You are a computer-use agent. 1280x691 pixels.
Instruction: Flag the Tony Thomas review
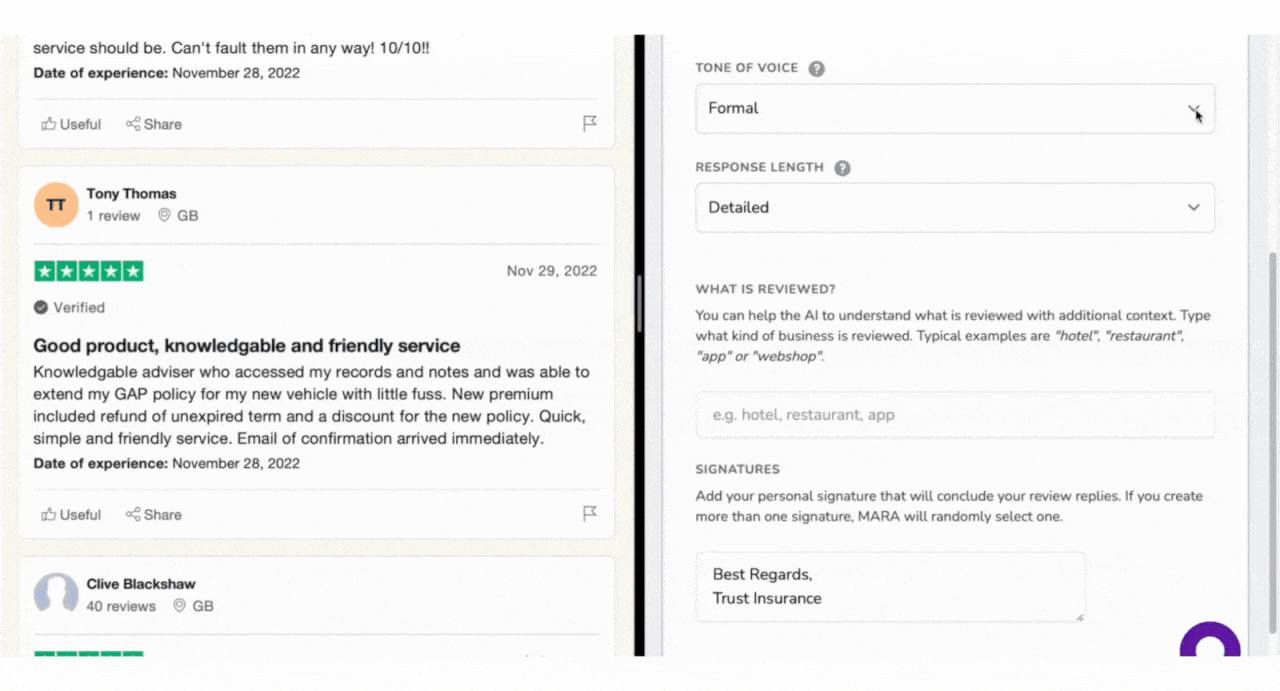(590, 514)
